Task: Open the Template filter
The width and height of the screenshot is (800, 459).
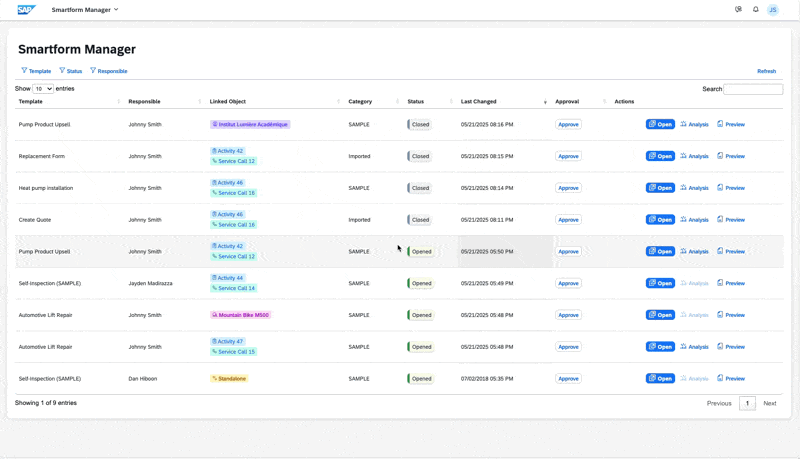Action: pyautogui.click(x=36, y=71)
